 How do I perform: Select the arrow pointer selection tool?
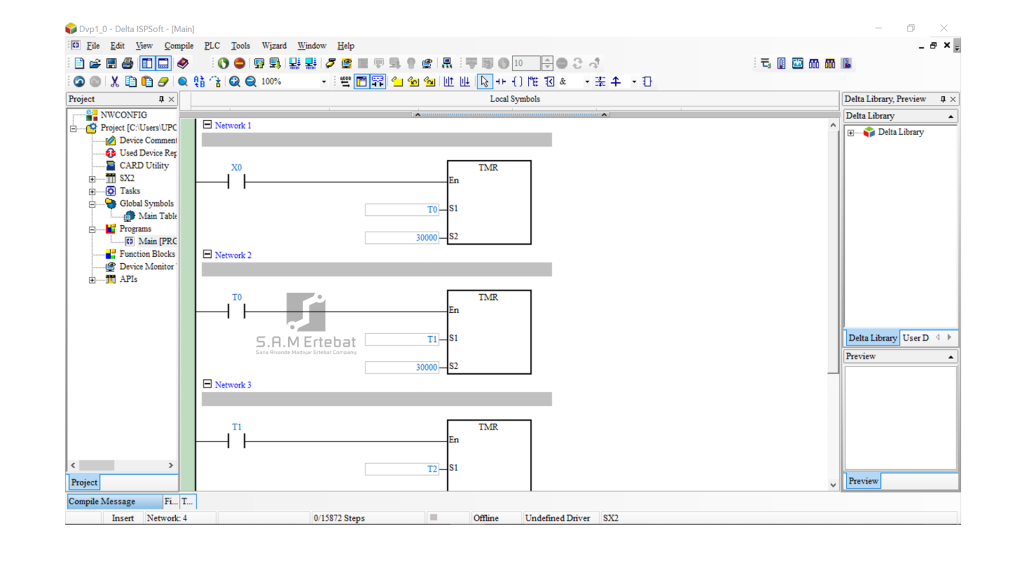click(x=485, y=82)
